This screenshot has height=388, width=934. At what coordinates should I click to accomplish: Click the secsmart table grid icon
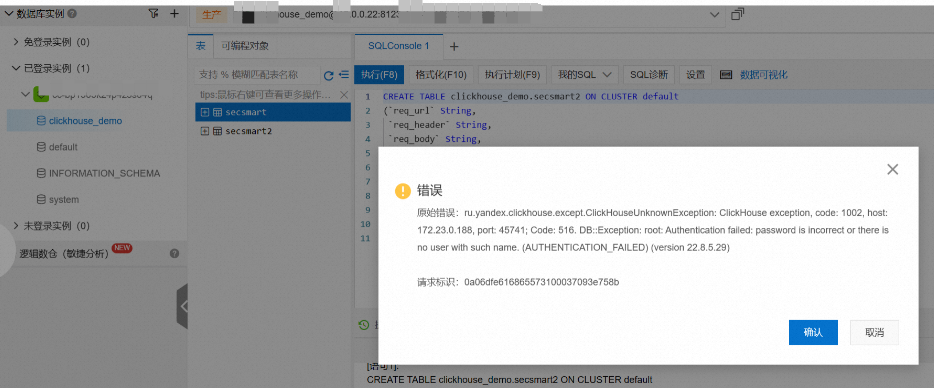[217, 112]
